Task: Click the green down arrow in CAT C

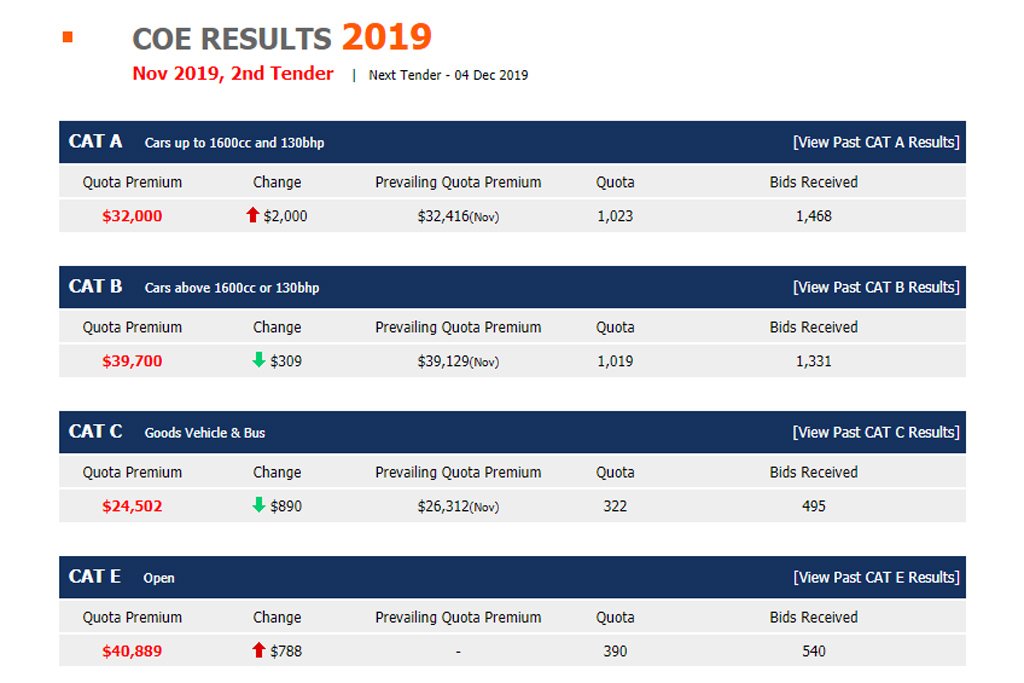Action: coord(259,505)
